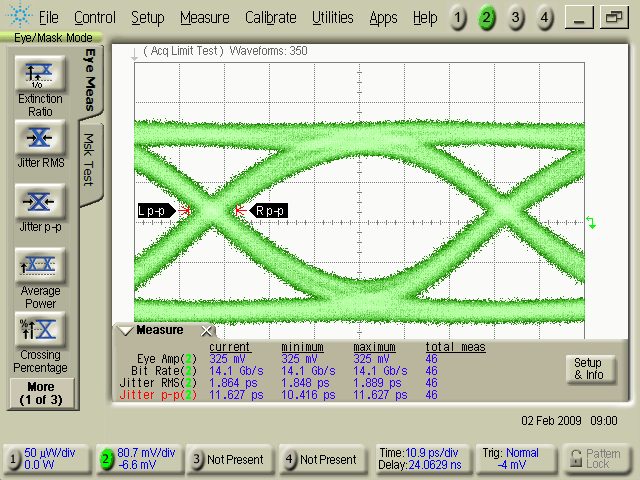Close the Measure results panel
Screen dimensions: 640x480
tap(207, 331)
